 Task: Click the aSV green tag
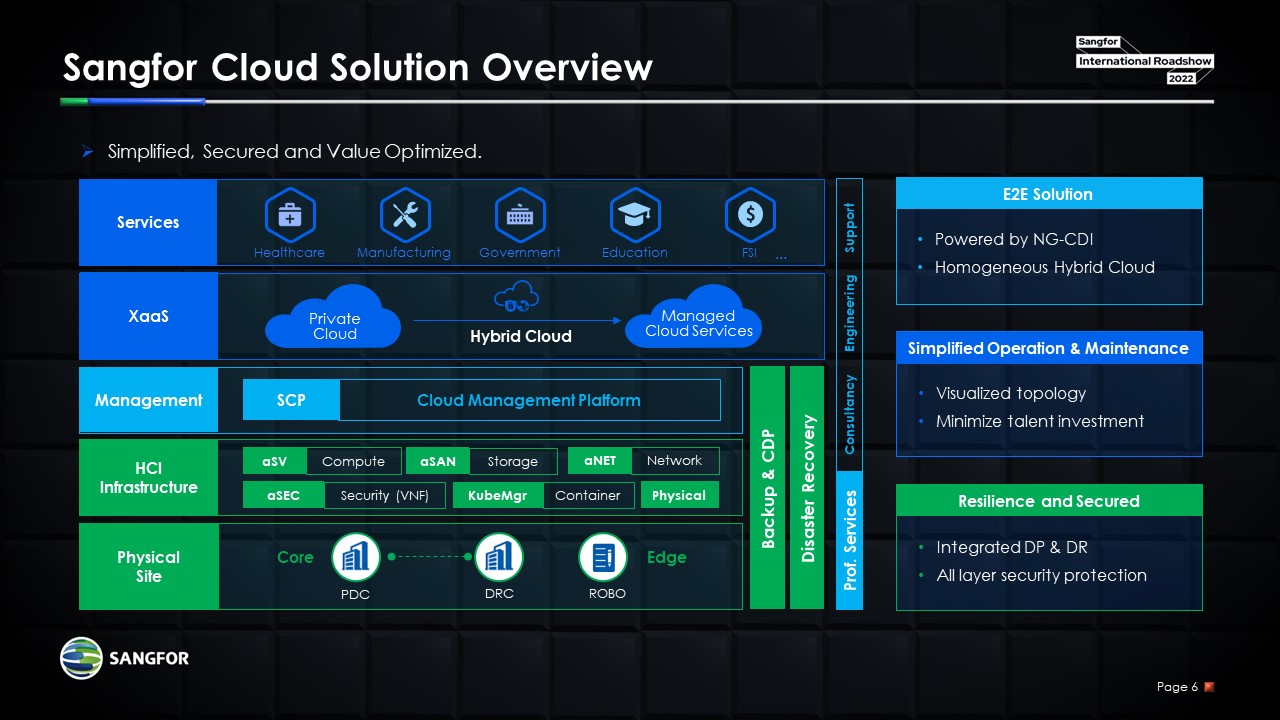275,461
